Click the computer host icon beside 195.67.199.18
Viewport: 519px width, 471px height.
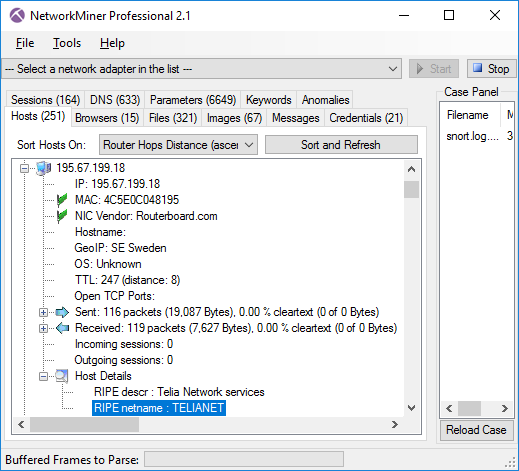[x=44, y=168]
